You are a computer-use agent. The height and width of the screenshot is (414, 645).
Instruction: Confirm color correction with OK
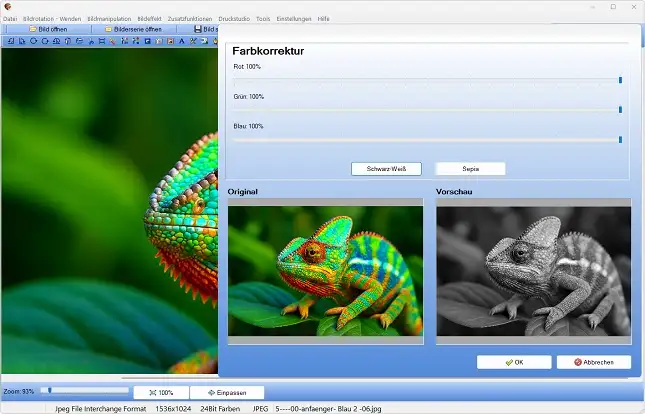point(514,362)
